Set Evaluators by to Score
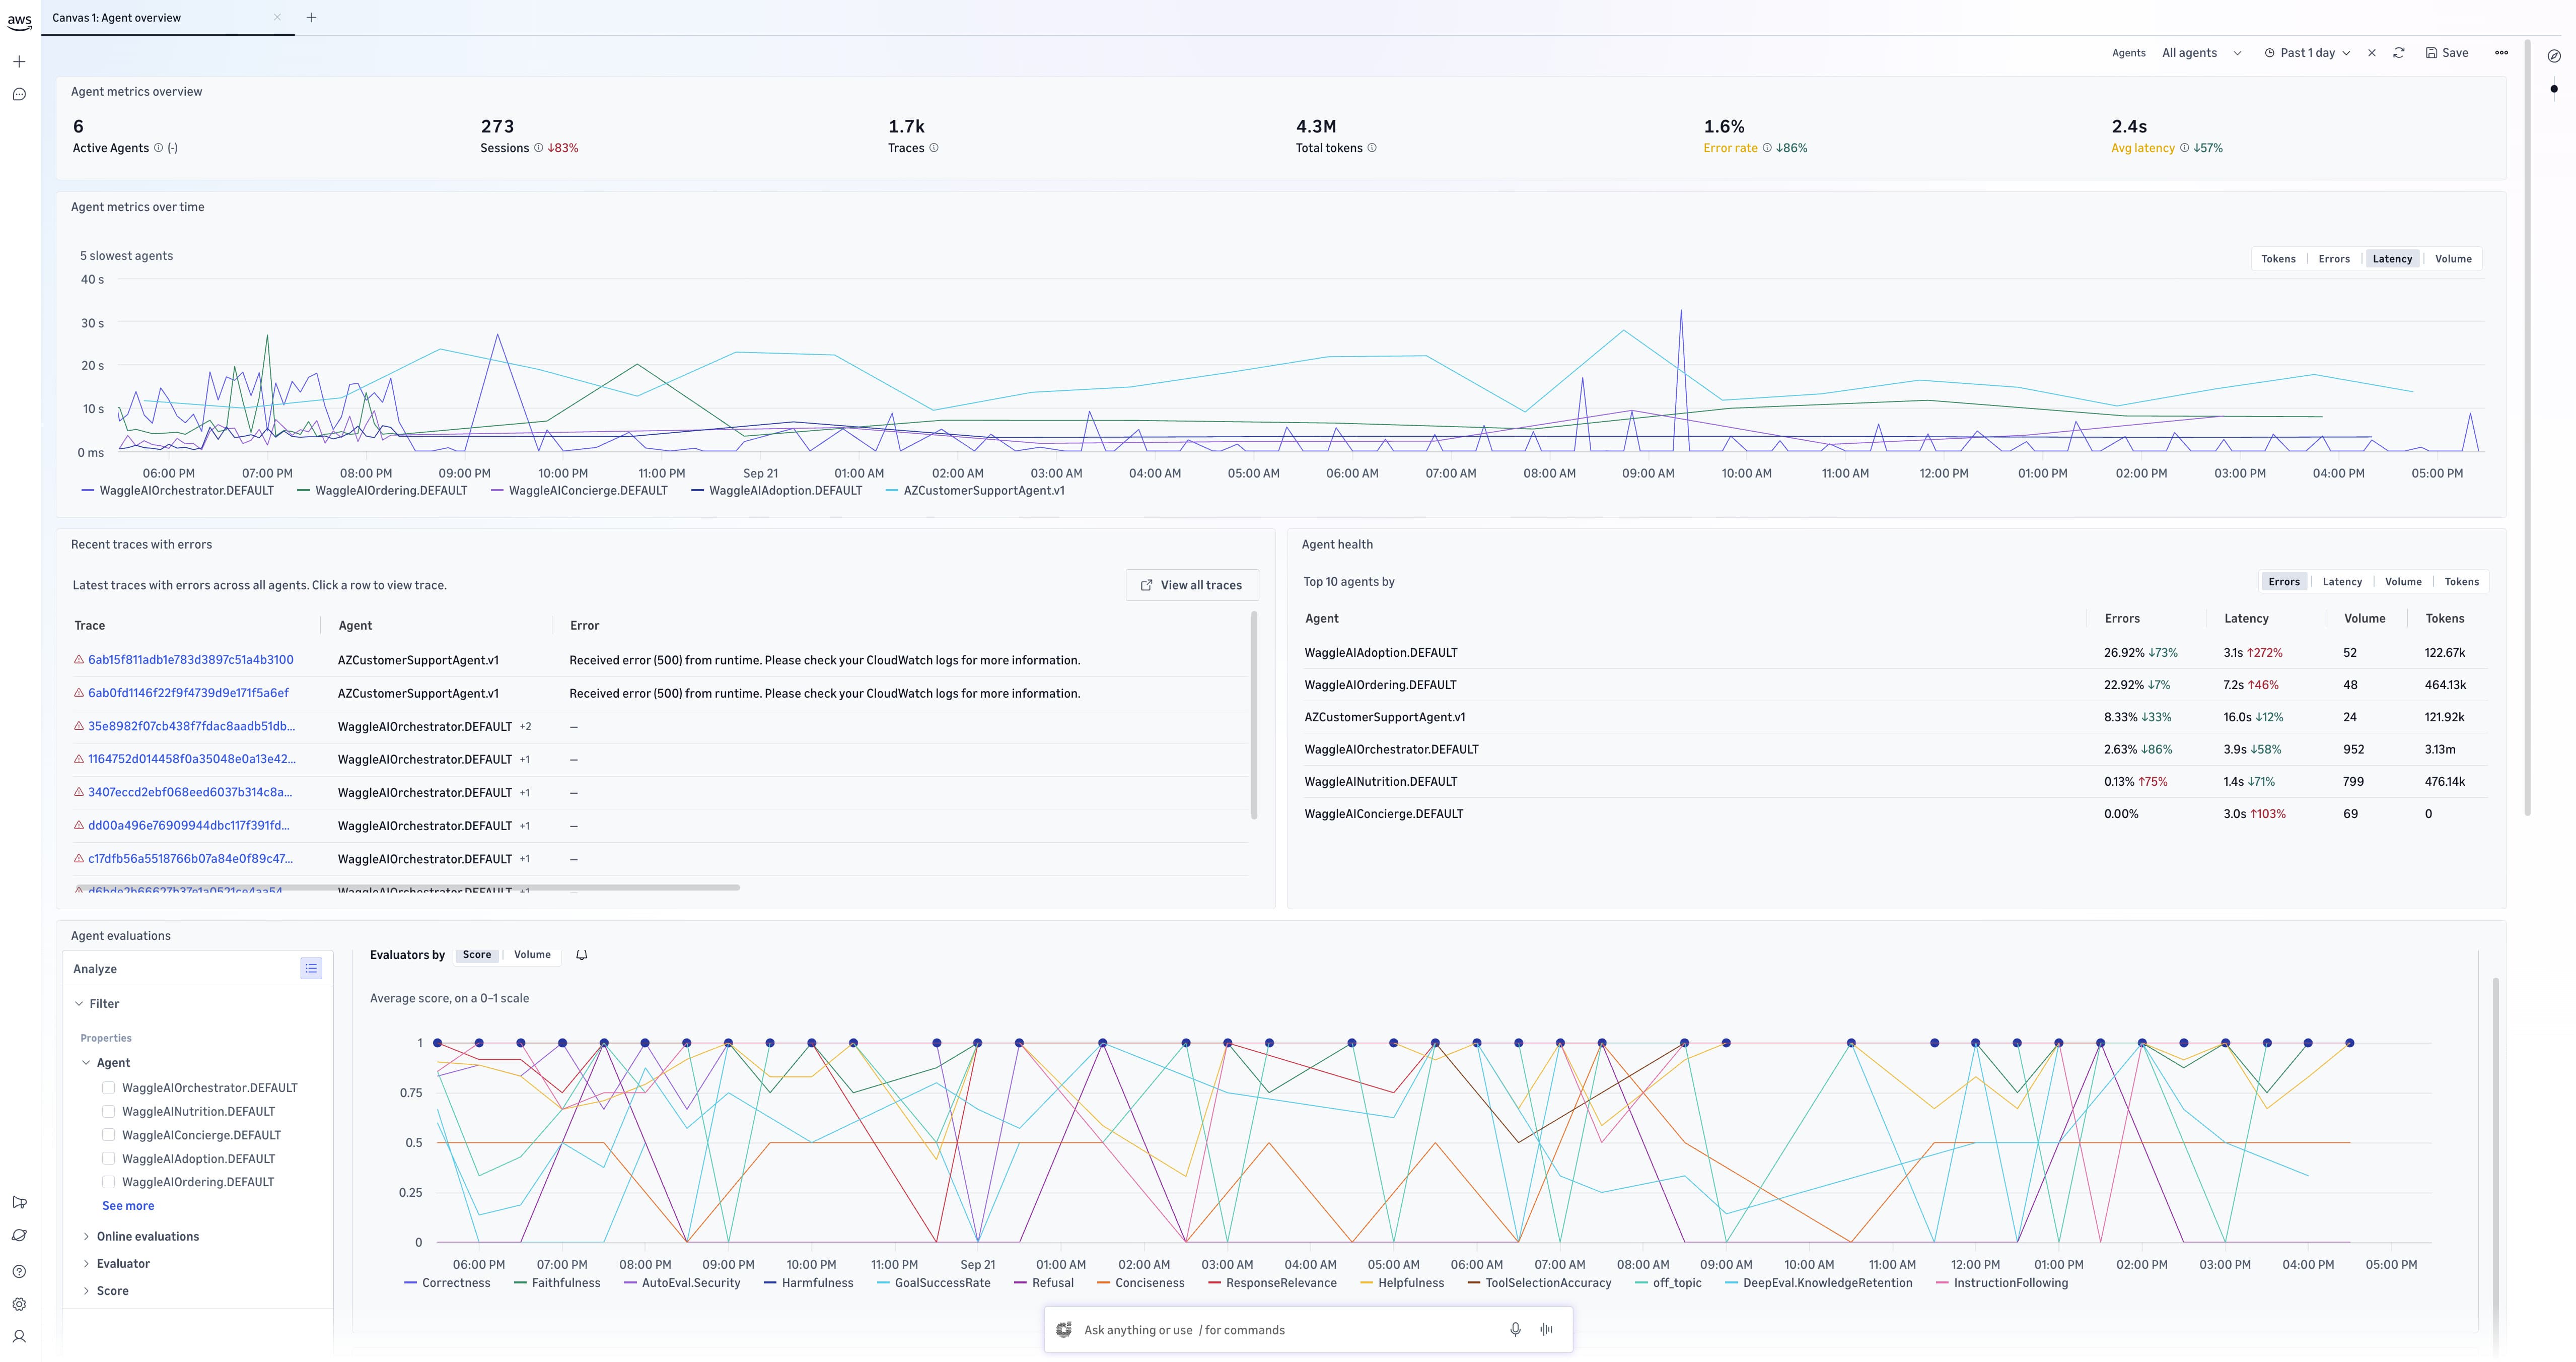The height and width of the screenshot is (1362, 2576). point(477,955)
